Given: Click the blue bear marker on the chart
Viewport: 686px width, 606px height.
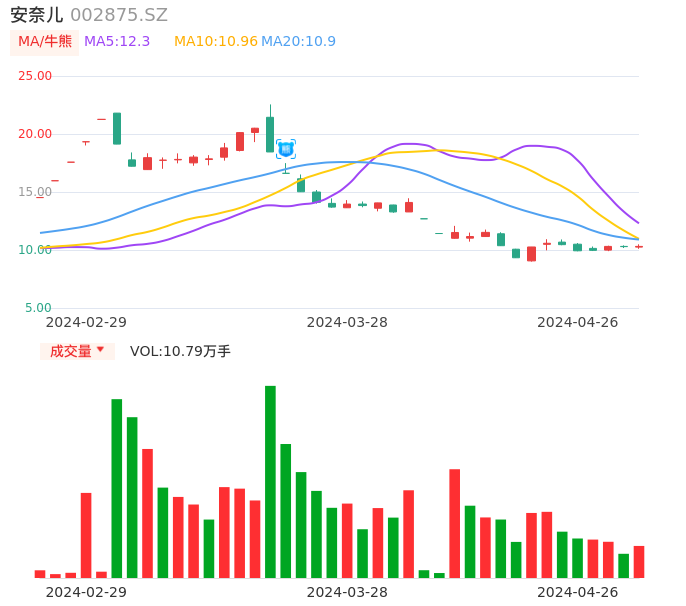Looking at the screenshot, I should pyautogui.click(x=286, y=149).
